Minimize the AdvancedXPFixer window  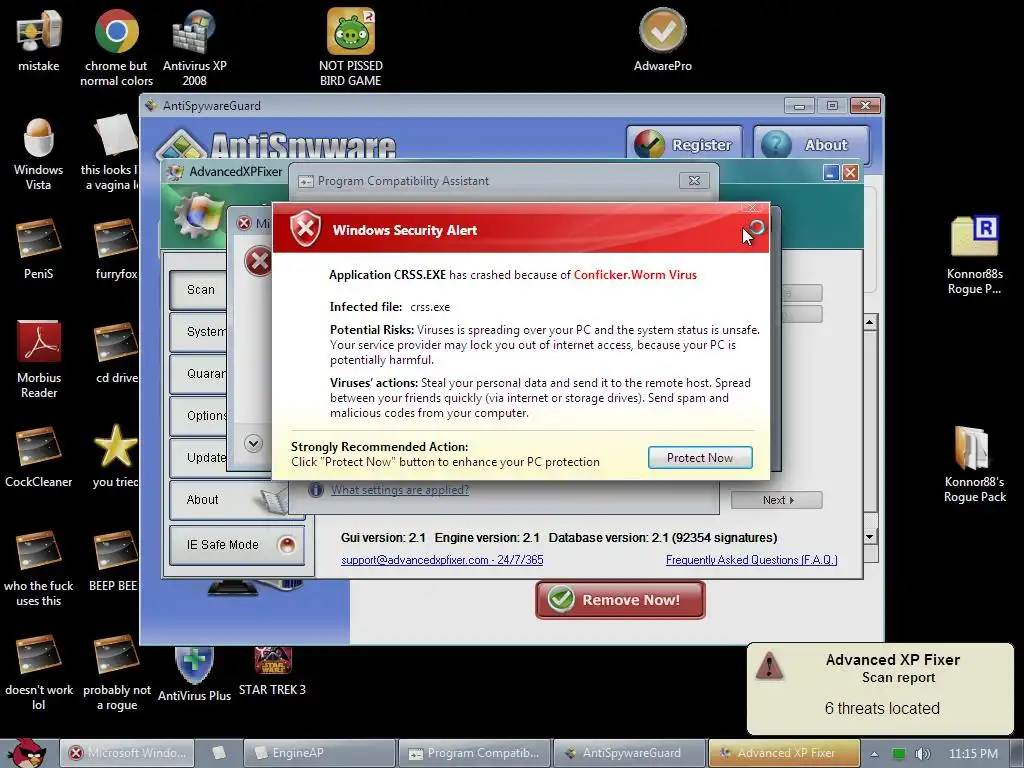(x=831, y=172)
